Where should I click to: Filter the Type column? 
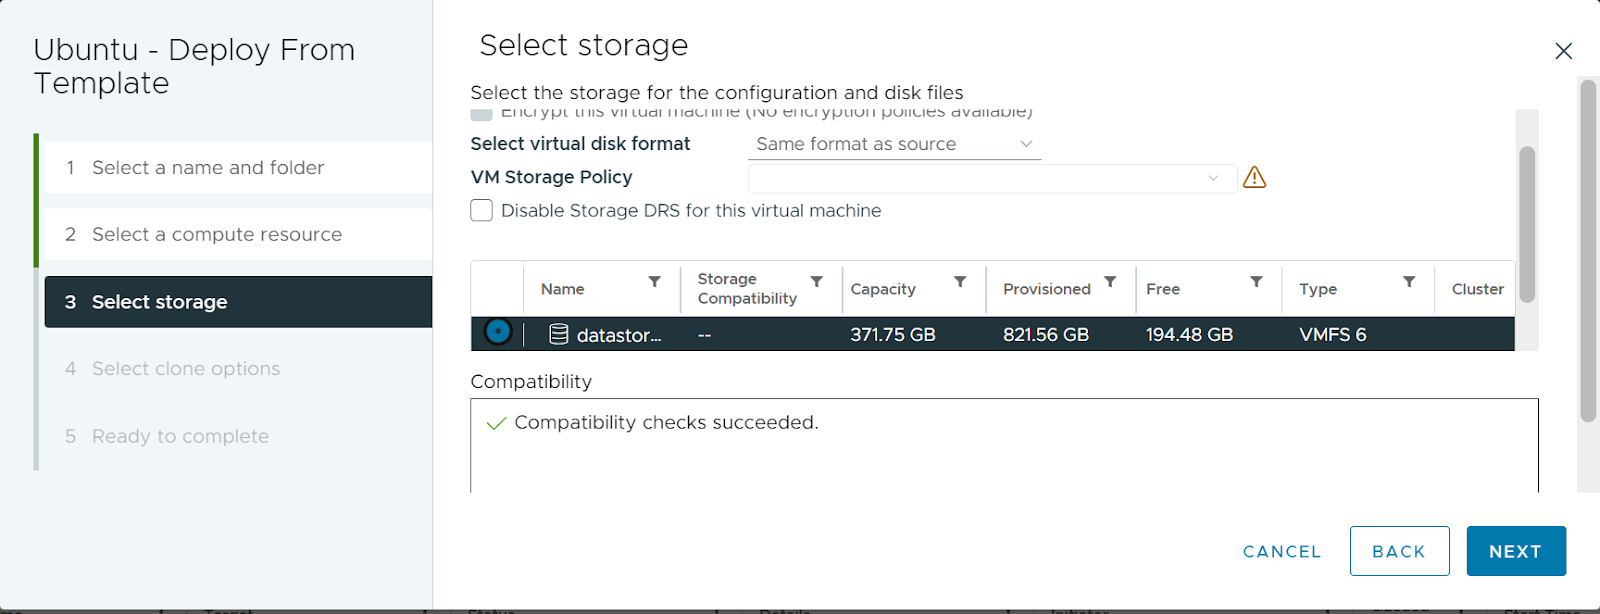pyautogui.click(x=1409, y=282)
